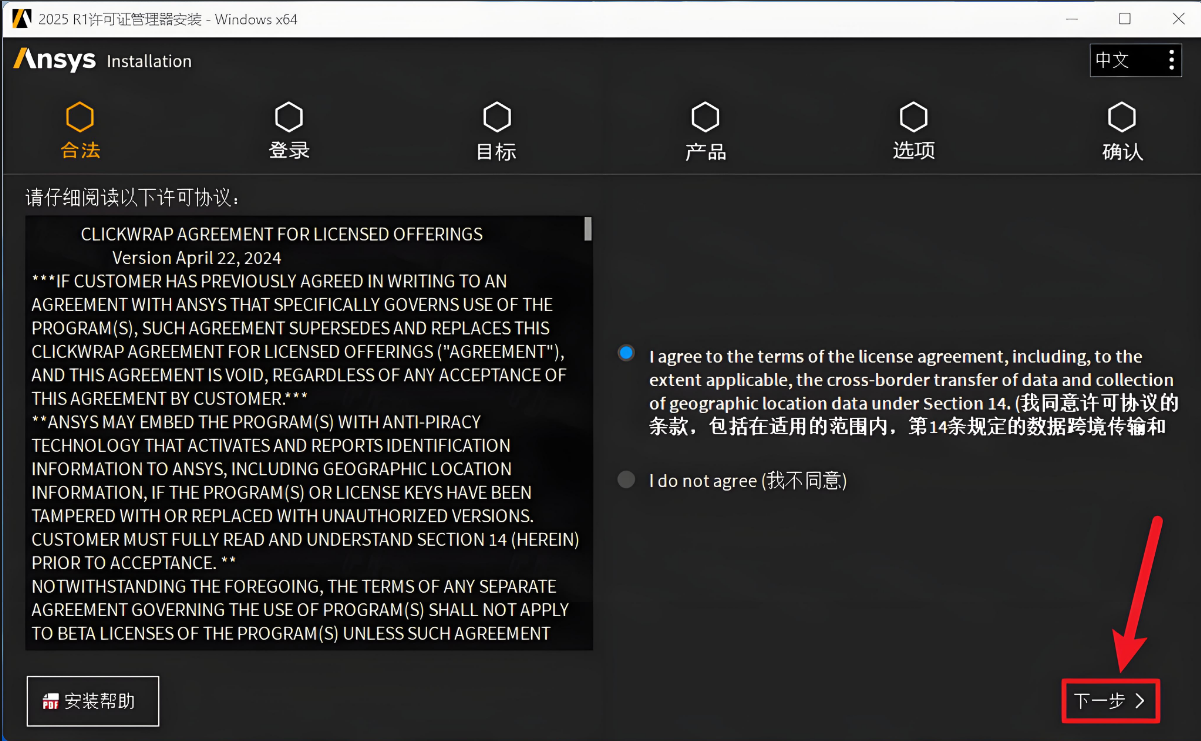Open 安装帮助 installation help PDF
Viewport: 1201px width, 741px height.
[92, 701]
